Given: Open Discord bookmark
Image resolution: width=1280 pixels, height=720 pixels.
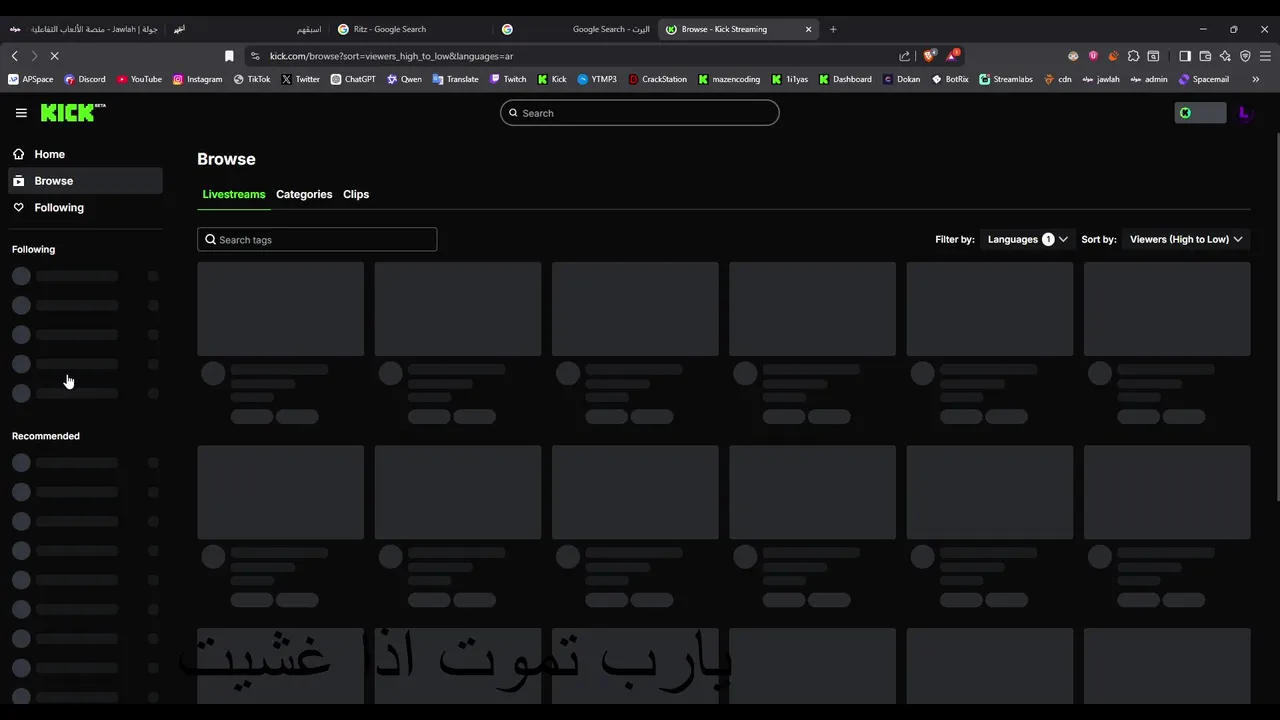Looking at the screenshot, I should tap(85, 79).
